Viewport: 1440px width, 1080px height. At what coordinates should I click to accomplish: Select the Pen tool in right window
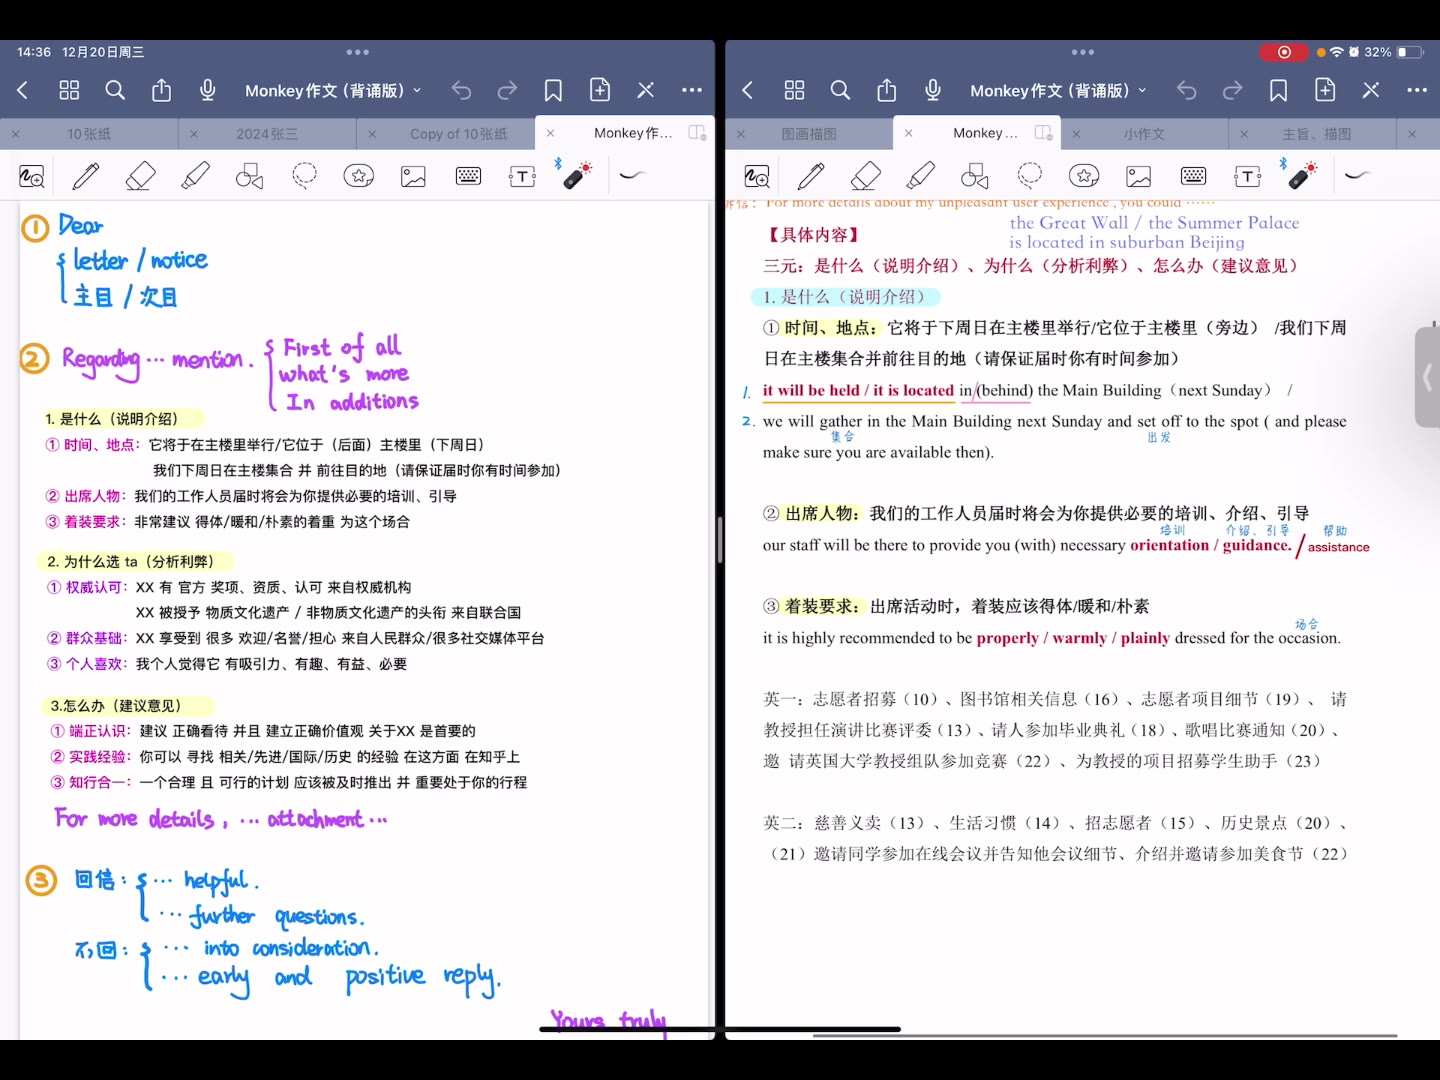(x=811, y=177)
